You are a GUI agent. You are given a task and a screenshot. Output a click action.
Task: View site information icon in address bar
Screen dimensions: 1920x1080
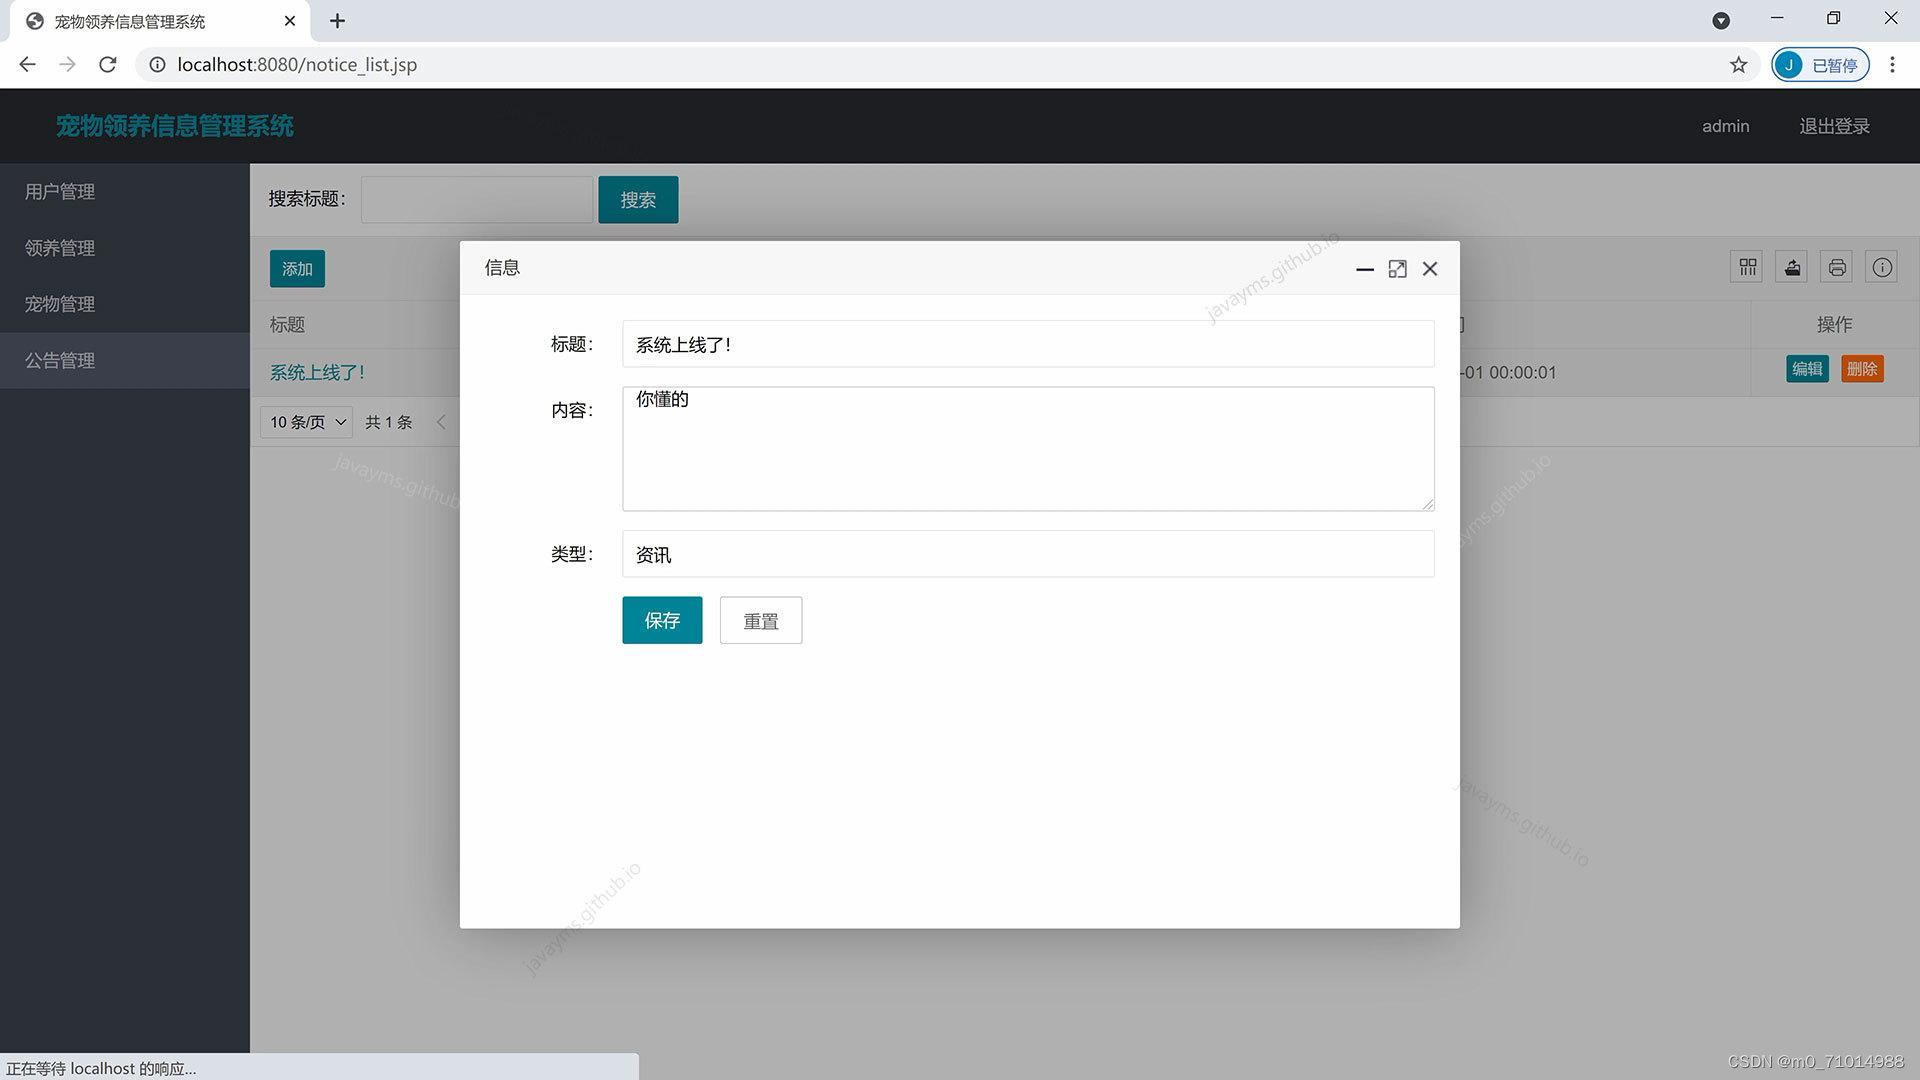[x=157, y=65]
